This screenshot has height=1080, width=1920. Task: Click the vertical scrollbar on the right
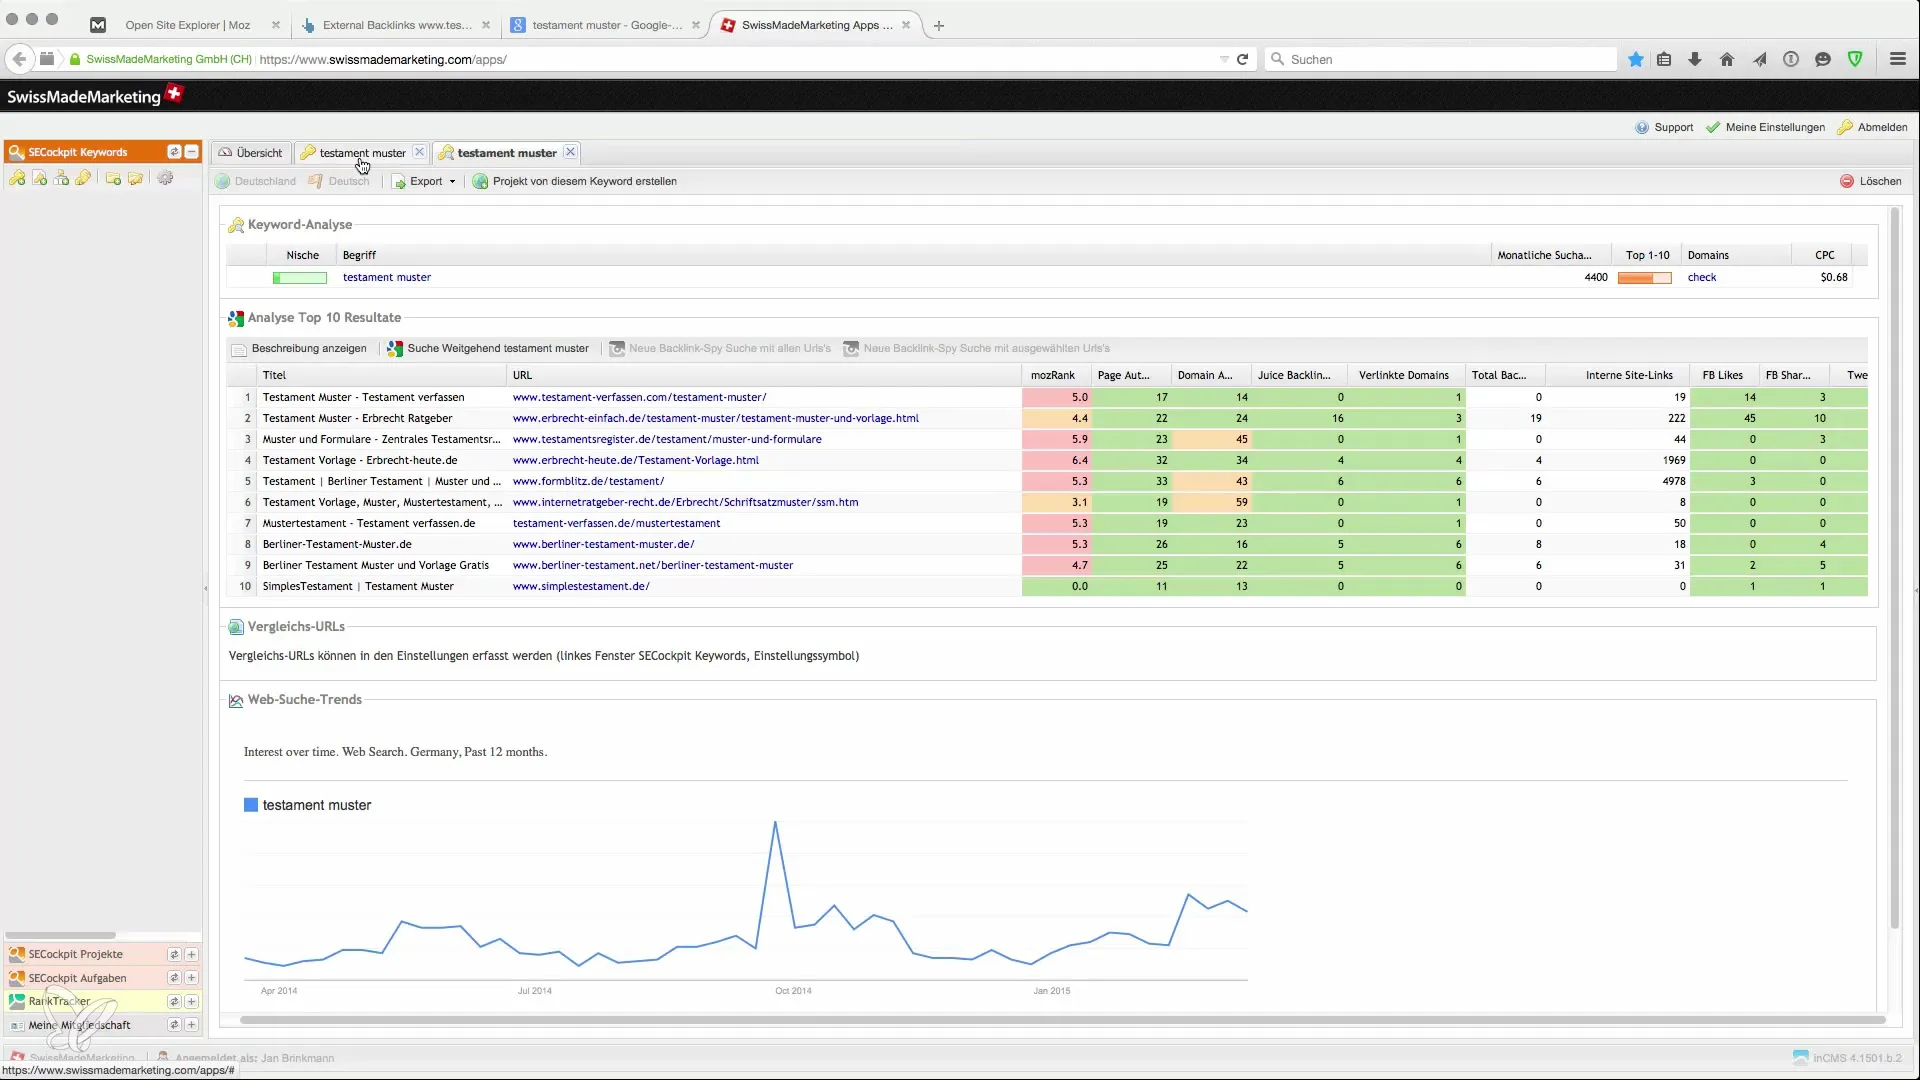point(1894,568)
